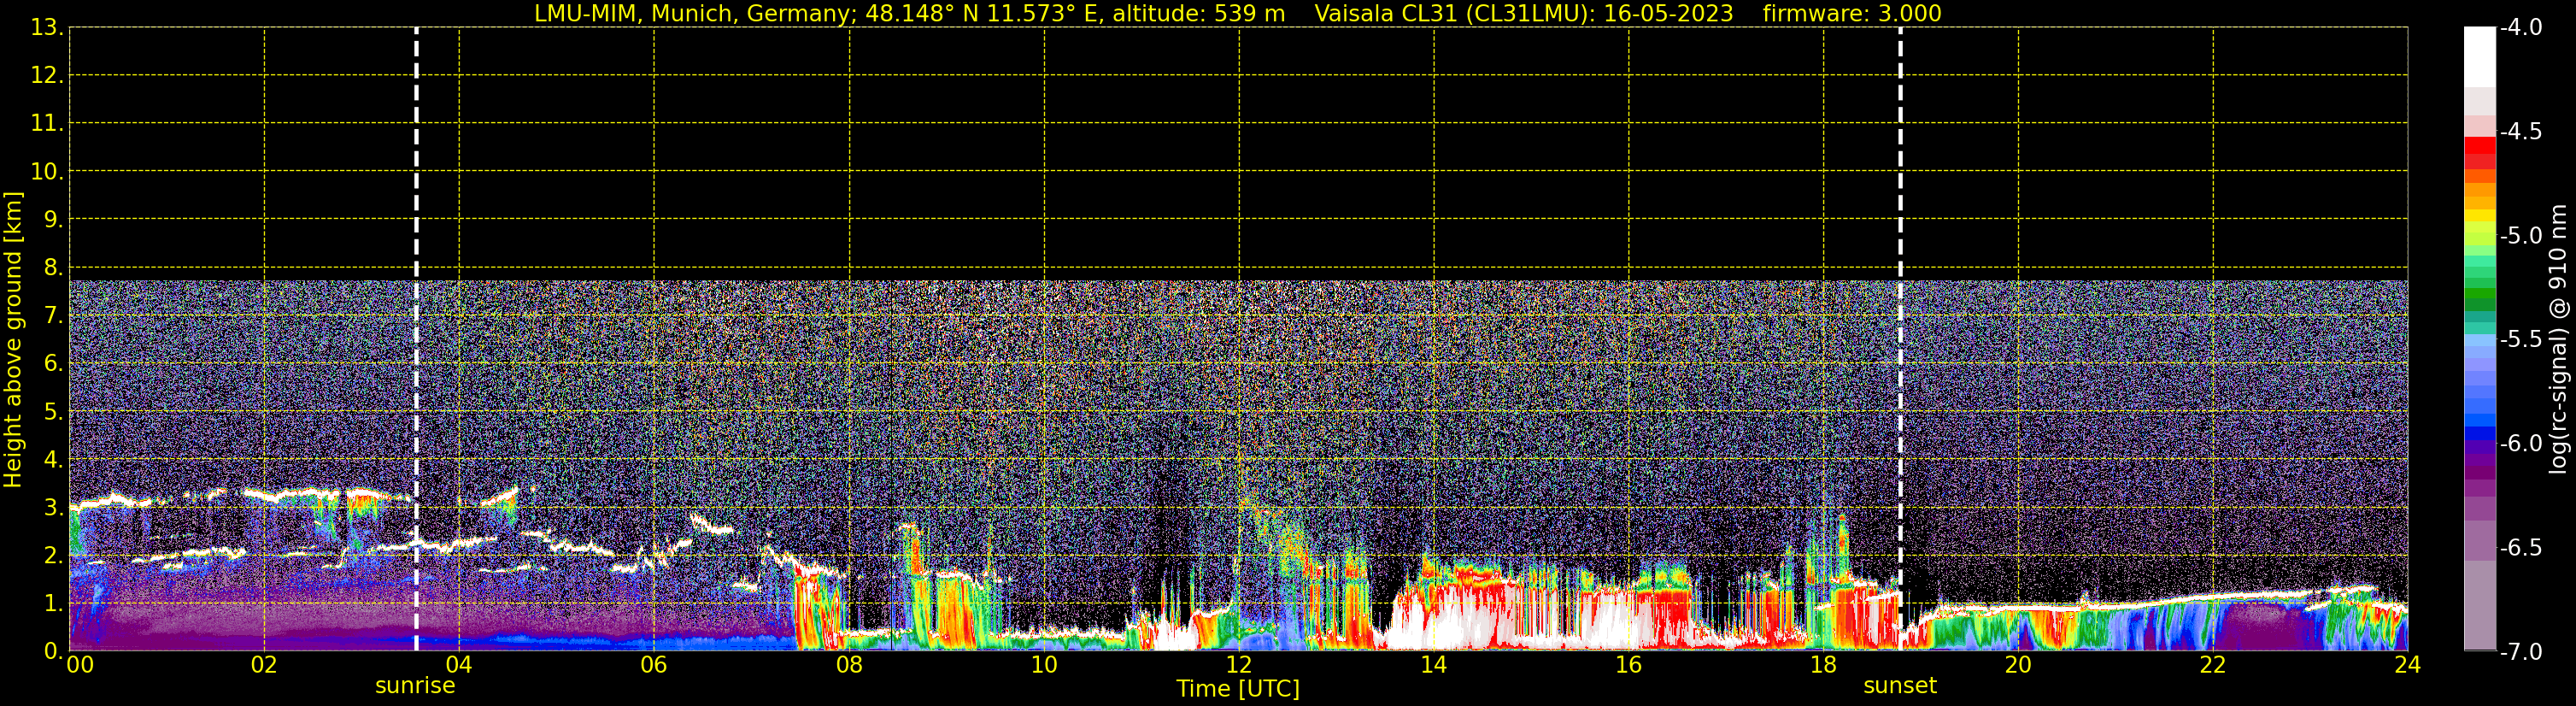
Task: Select the '9.' tick on the height axis
Action: click(x=53, y=219)
